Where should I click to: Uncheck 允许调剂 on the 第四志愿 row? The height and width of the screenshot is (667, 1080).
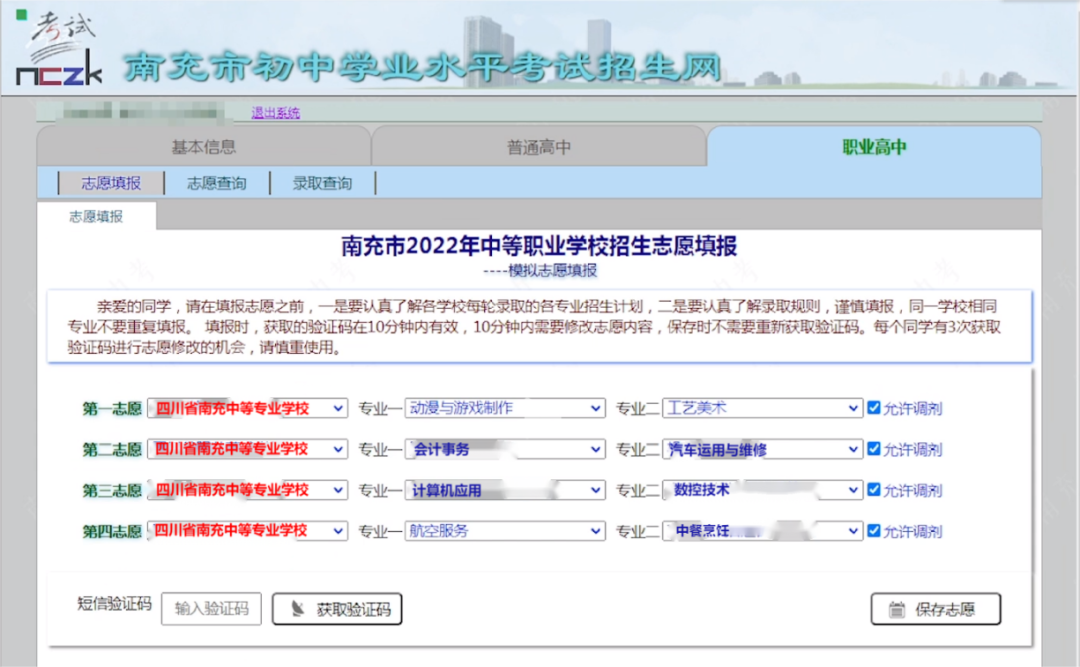(875, 530)
